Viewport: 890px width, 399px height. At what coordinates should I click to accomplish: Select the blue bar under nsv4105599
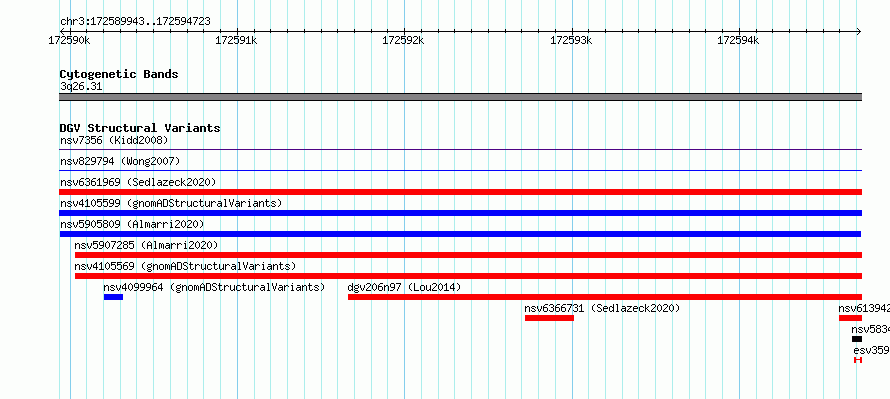click(460, 213)
